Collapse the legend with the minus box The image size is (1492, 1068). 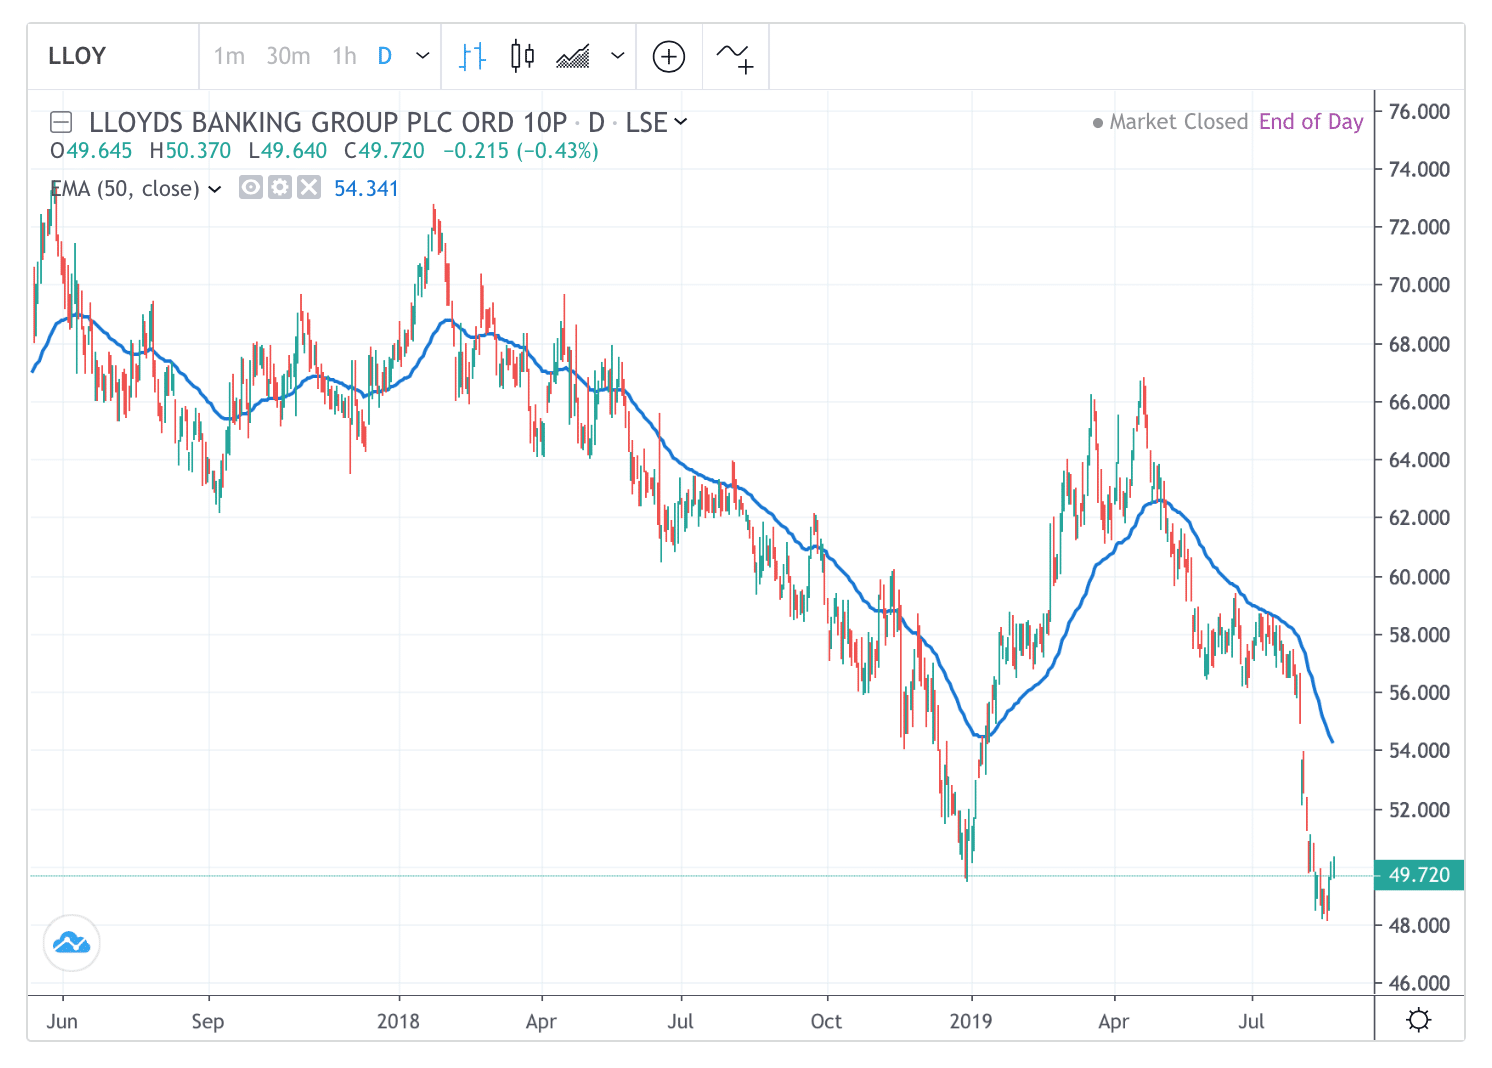pos(61,123)
